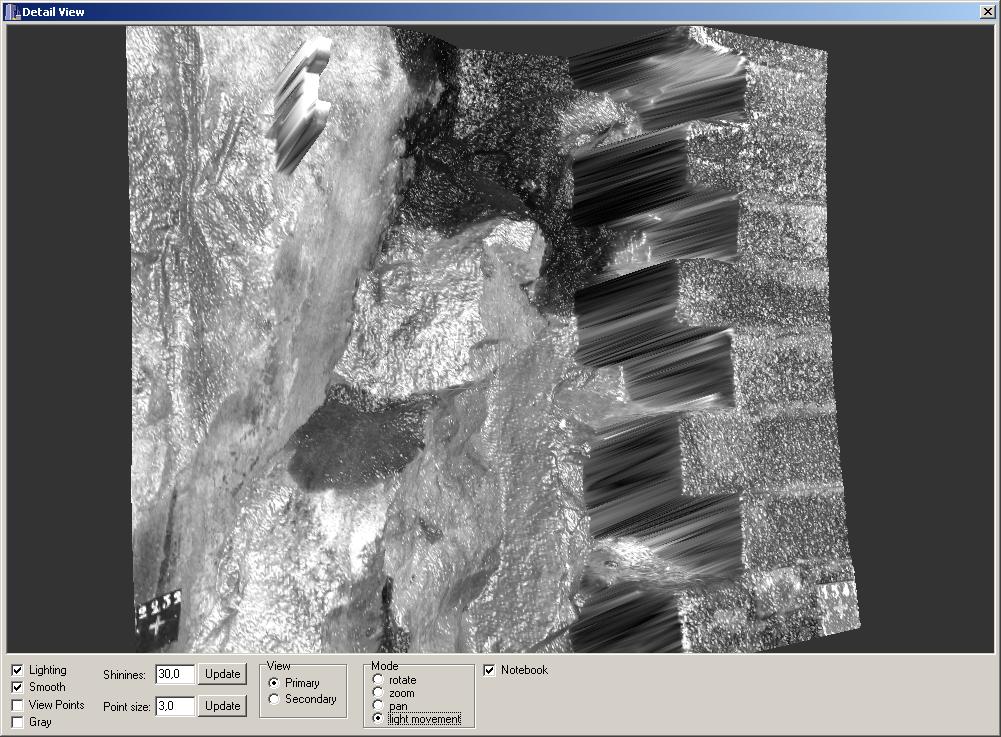This screenshot has height=737, width=1001.
Task: Pick the pan mode radio button
Action: point(378,706)
